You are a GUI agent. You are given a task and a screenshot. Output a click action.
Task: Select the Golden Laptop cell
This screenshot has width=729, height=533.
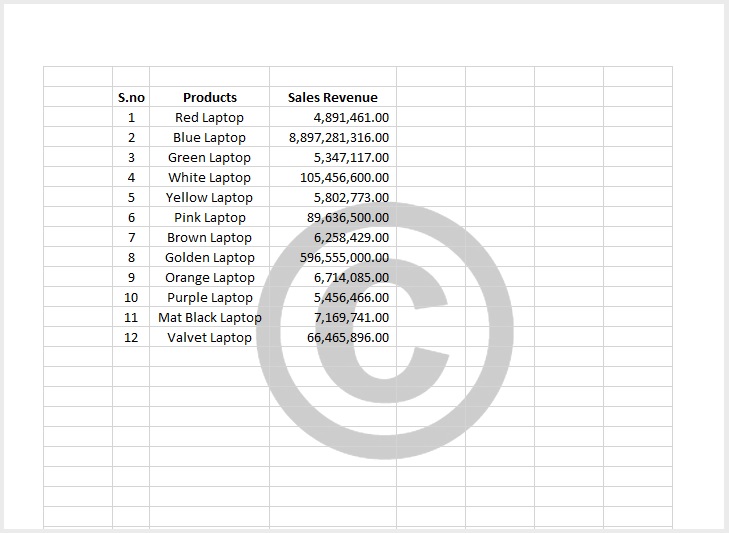210,257
